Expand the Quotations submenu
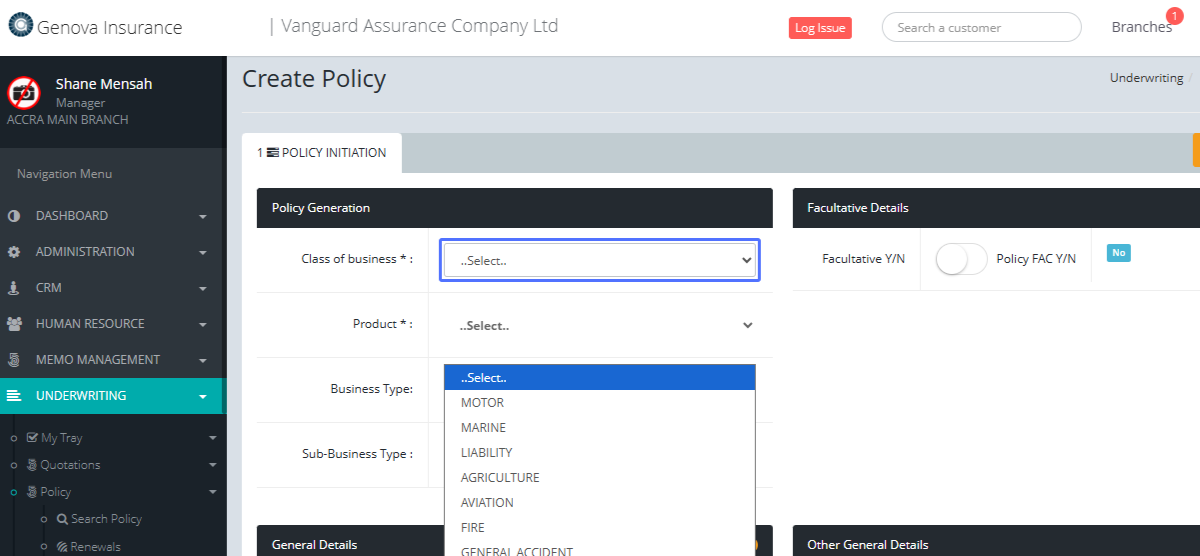This screenshot has height=556, width=1200. tap(212, 465)
